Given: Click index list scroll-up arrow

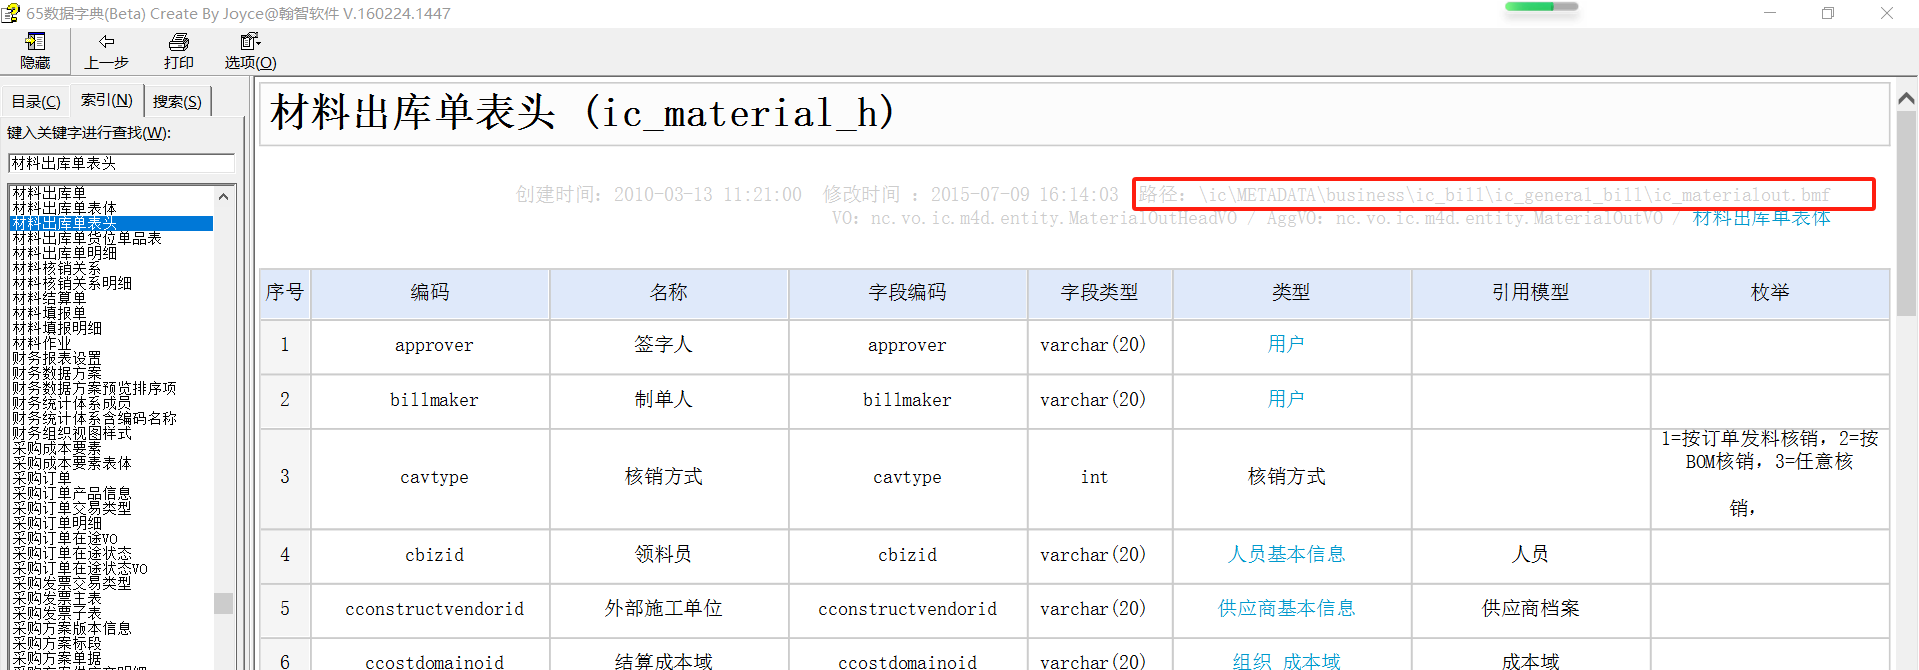Looking at the screenshot, I should pyautogui.click(x=223, y=196).
